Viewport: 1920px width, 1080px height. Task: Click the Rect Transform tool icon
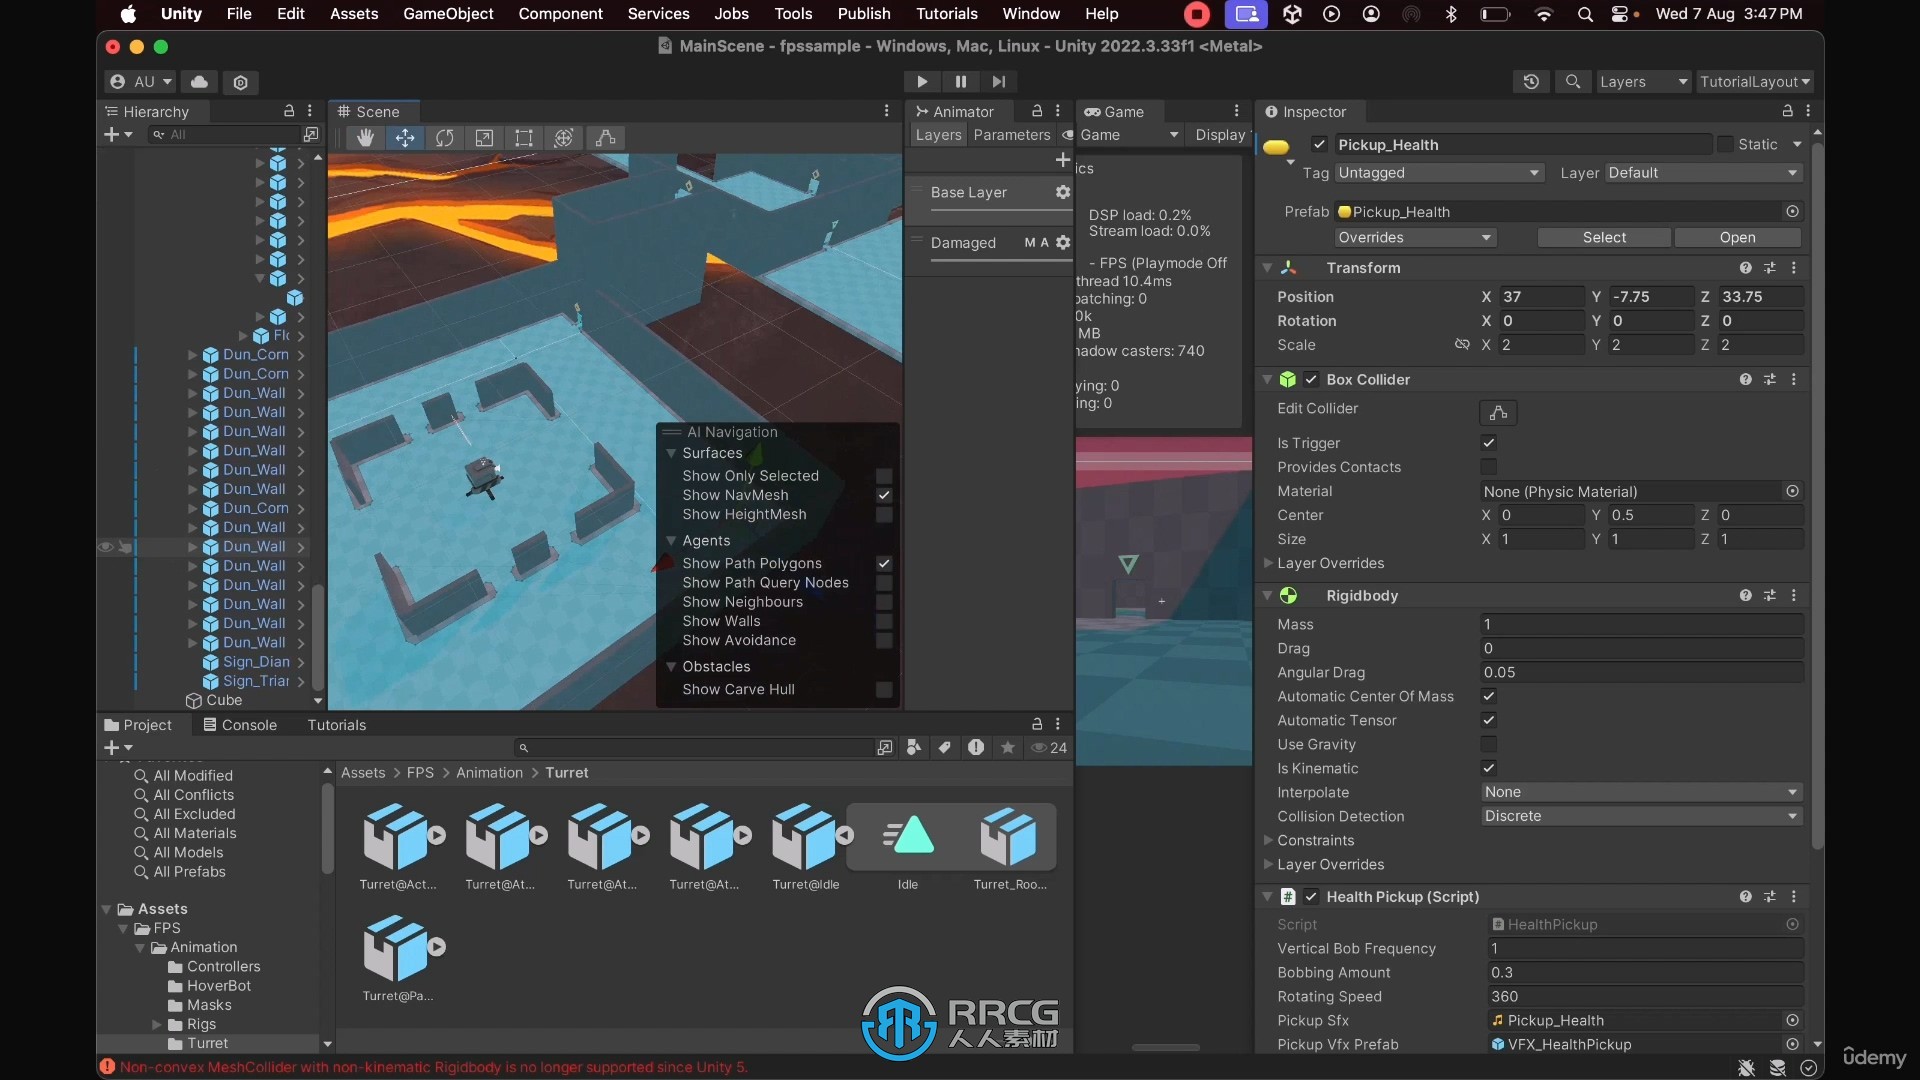[522, 137]
